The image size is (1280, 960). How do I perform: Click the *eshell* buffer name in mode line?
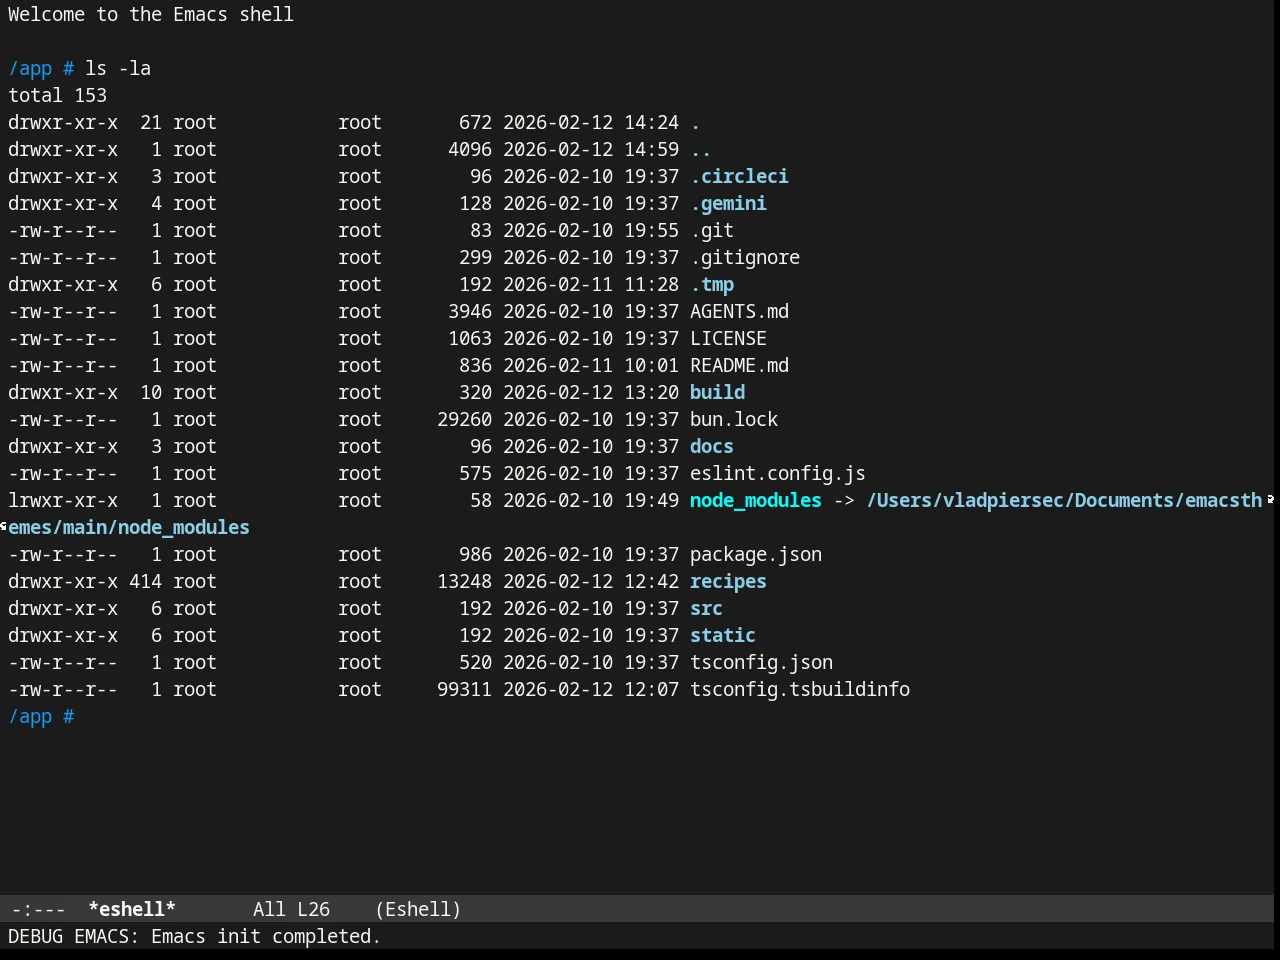tap(132, 909)
